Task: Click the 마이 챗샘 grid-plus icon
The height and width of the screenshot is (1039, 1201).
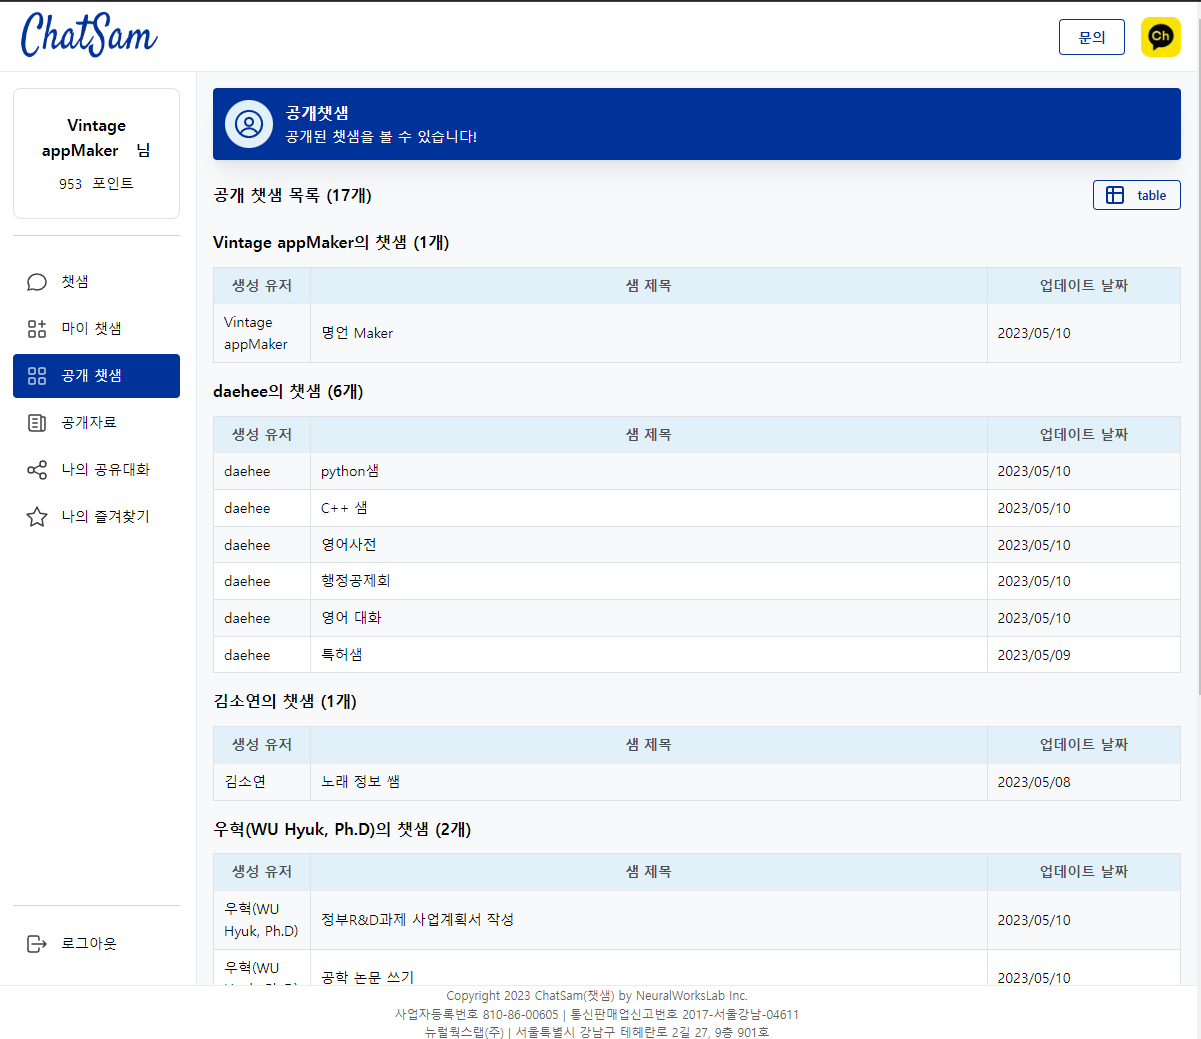Action: [37, 329]
